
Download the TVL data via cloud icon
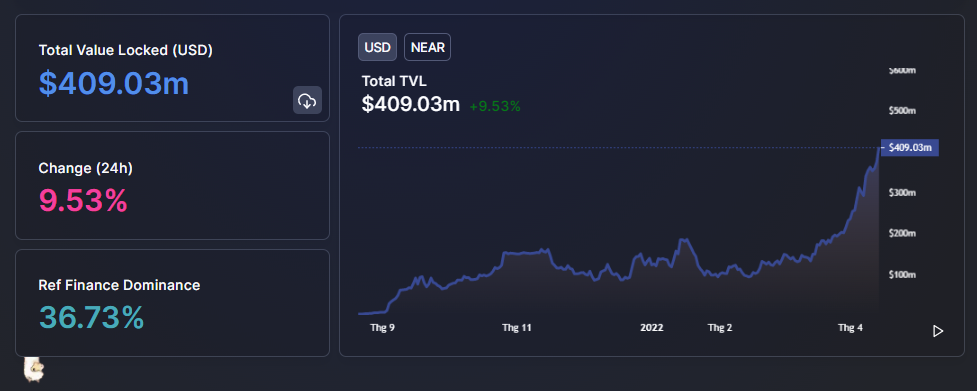point(307,100)
